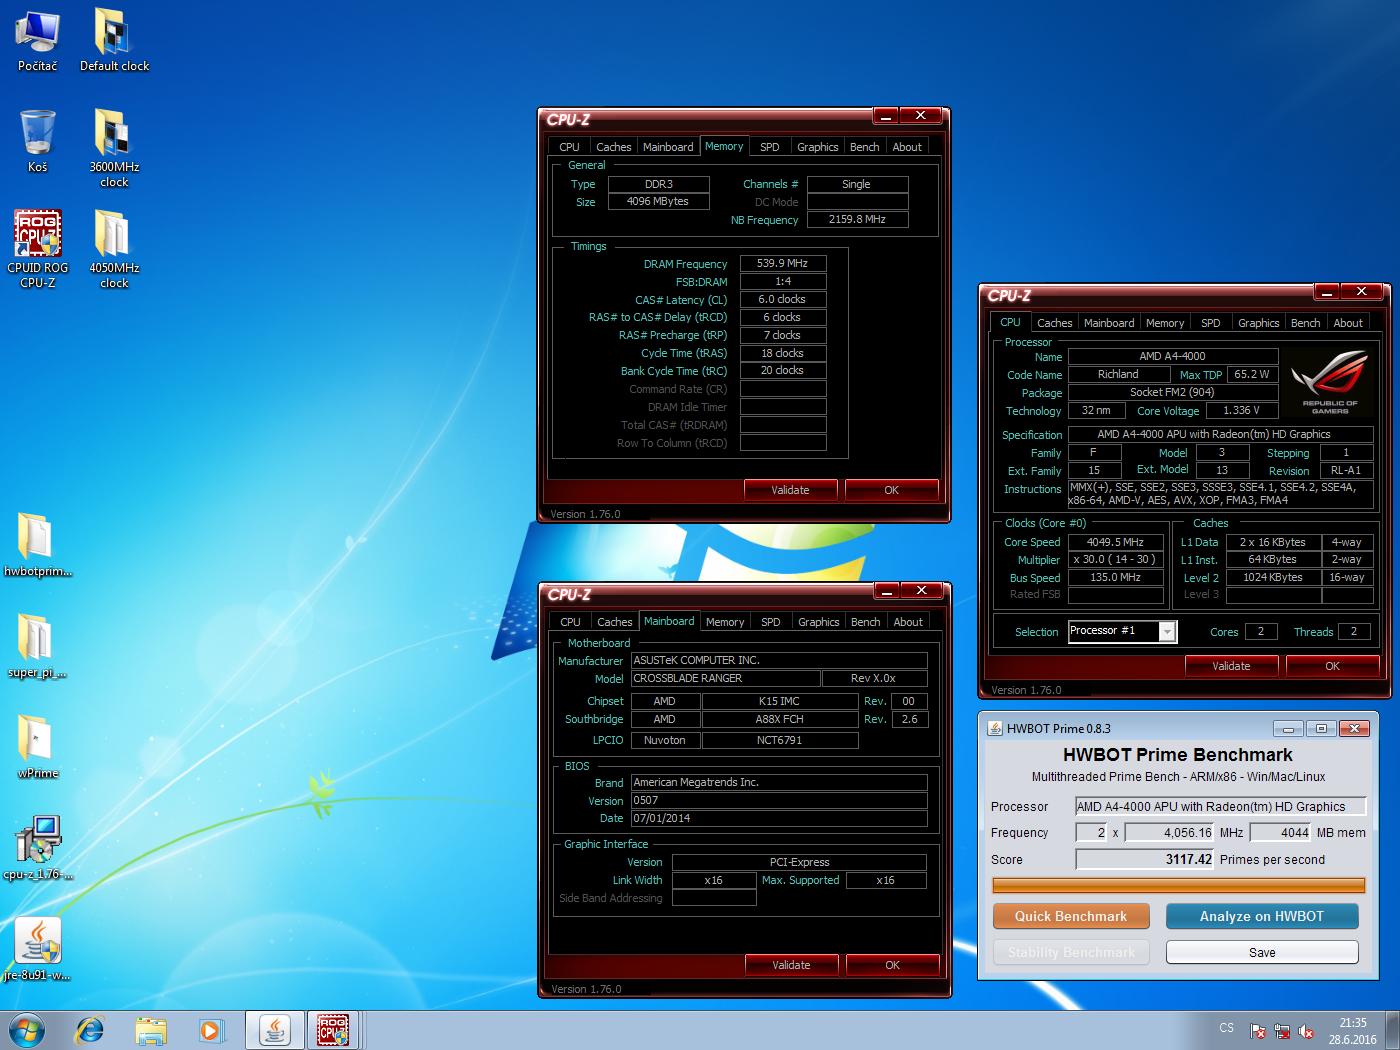Click the DRAM Frequency 539.9 MHz value
The image size is (1400, 1050).
click(x=783, y=264)
